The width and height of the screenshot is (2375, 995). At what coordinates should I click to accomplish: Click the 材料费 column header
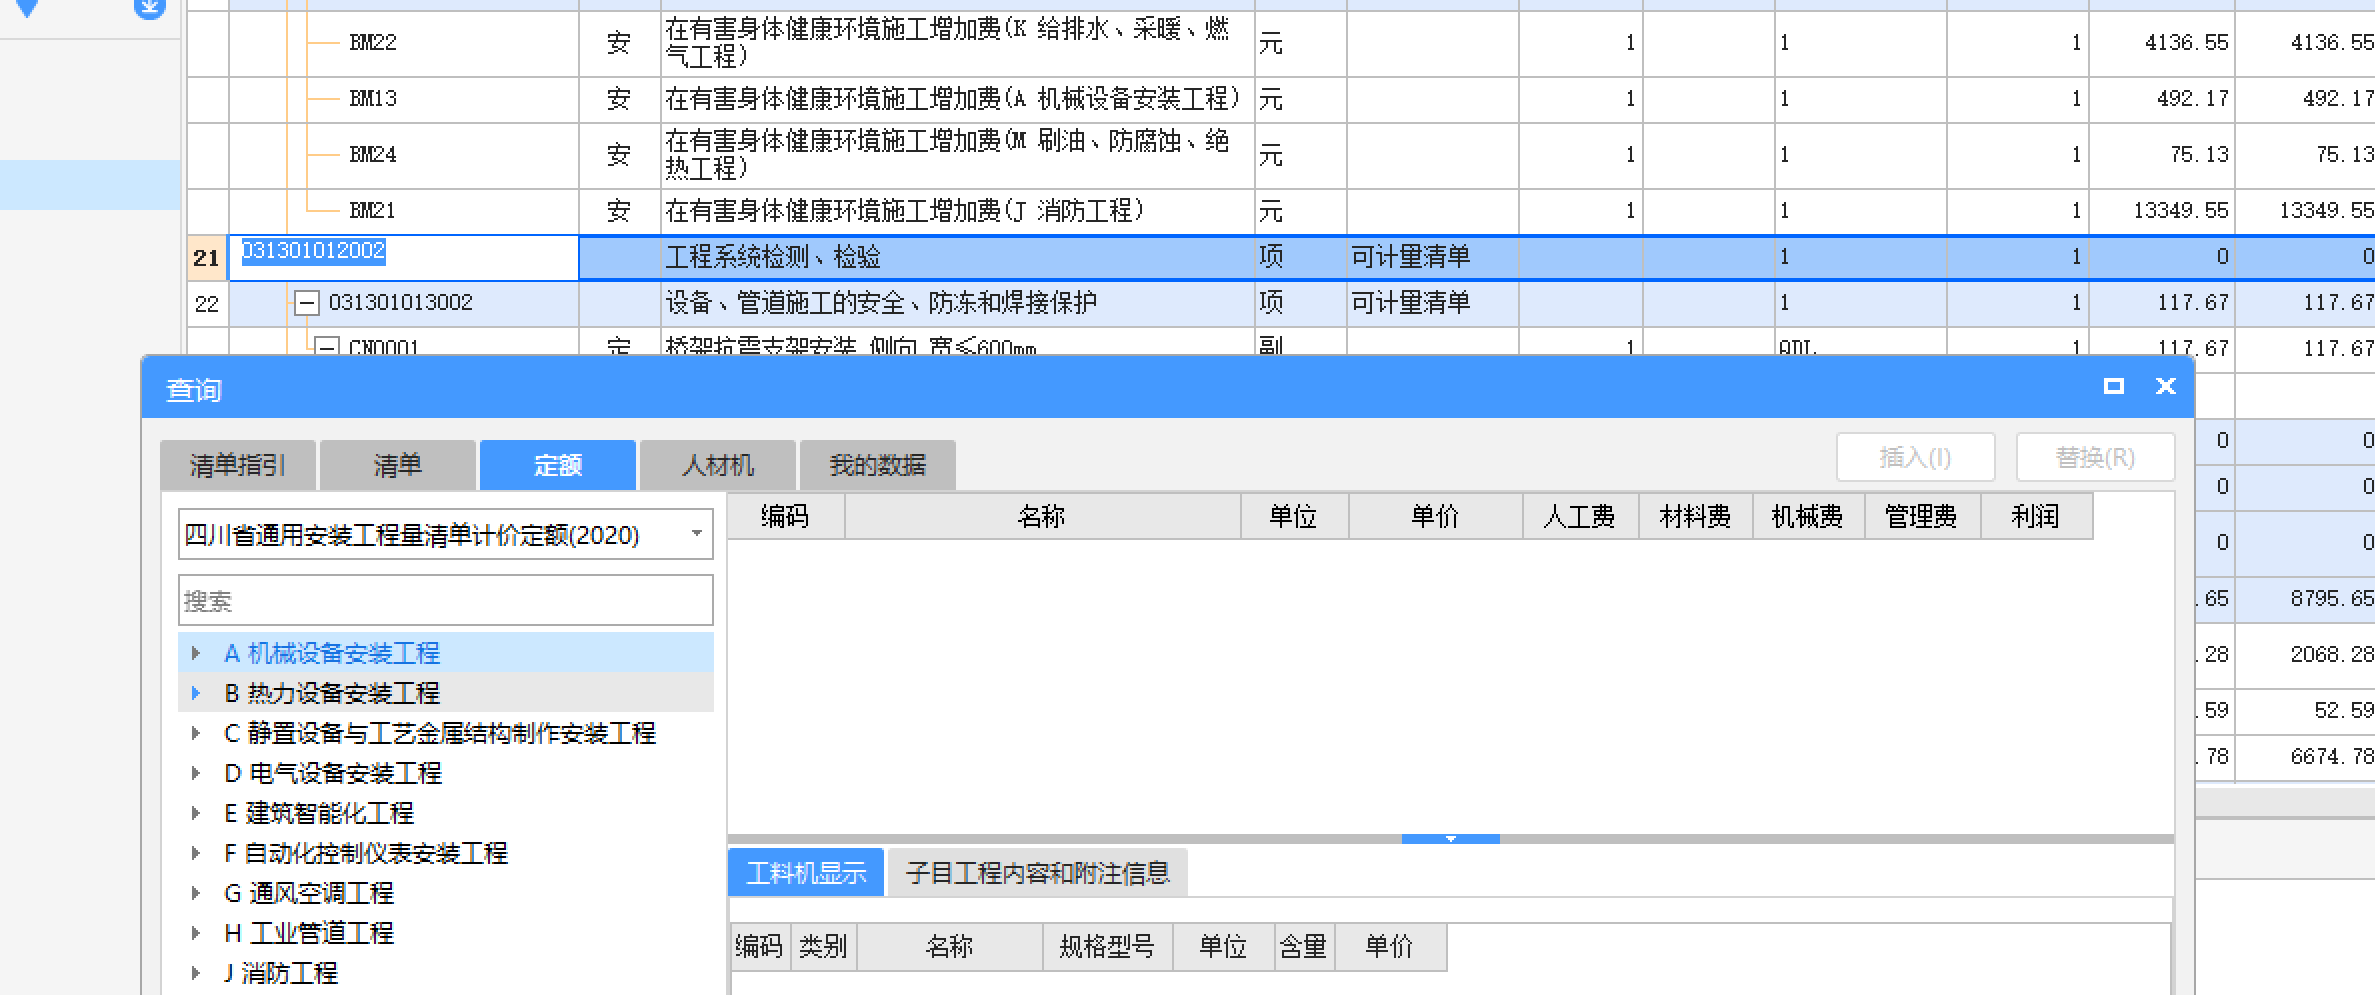coord(1695,516)
